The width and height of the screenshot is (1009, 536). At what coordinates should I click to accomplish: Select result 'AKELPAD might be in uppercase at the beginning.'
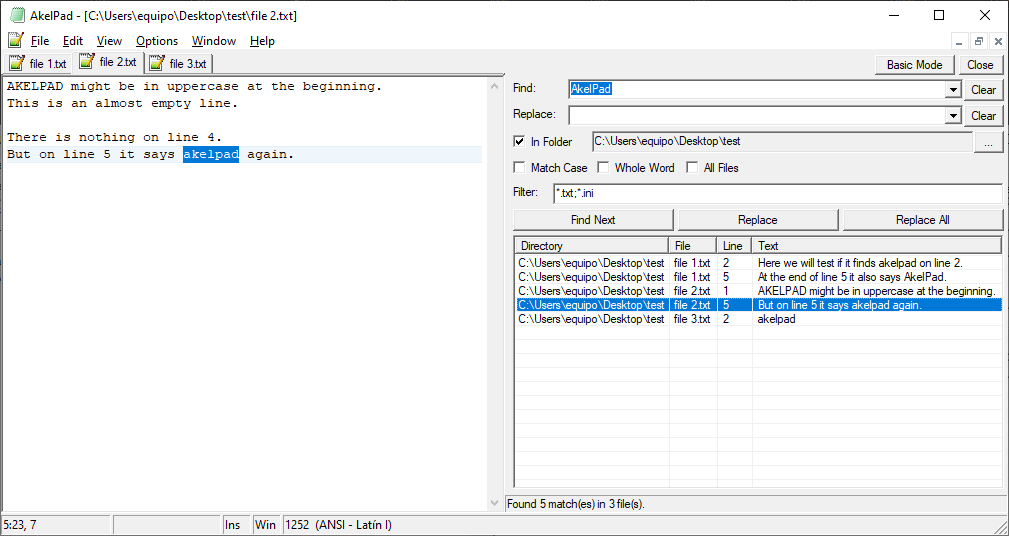[759, 291]
